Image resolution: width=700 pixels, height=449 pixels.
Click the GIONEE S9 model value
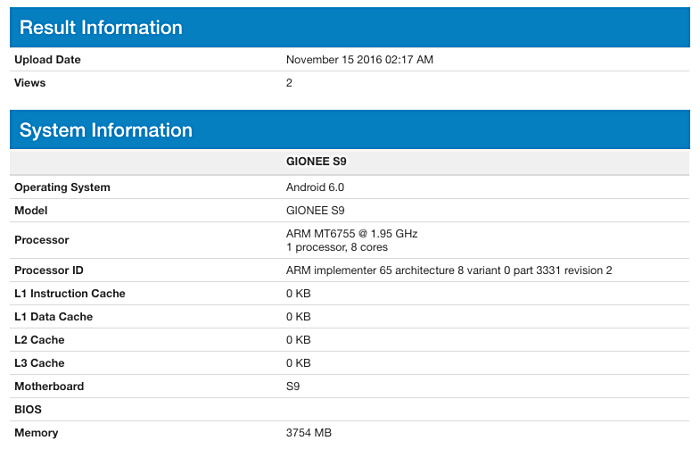315,210
